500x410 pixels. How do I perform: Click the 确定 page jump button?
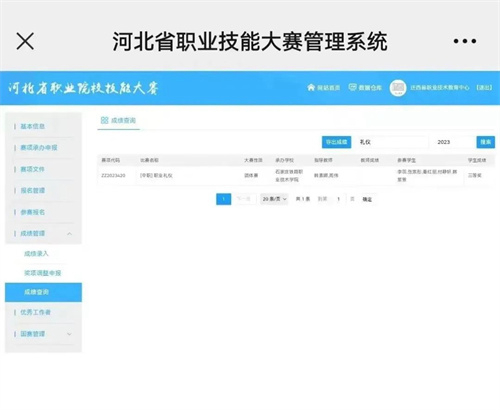tap(367, 199)
